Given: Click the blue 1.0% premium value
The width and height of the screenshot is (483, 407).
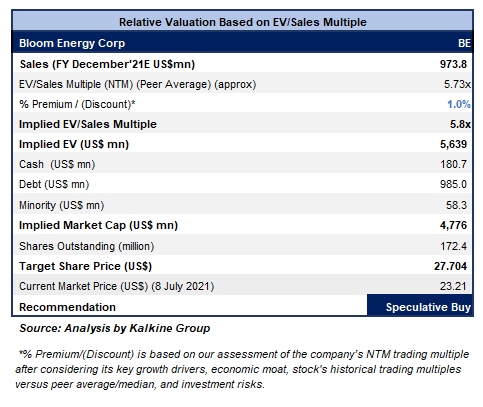Looking at the screenshot, I should click(x=459, y=104).
